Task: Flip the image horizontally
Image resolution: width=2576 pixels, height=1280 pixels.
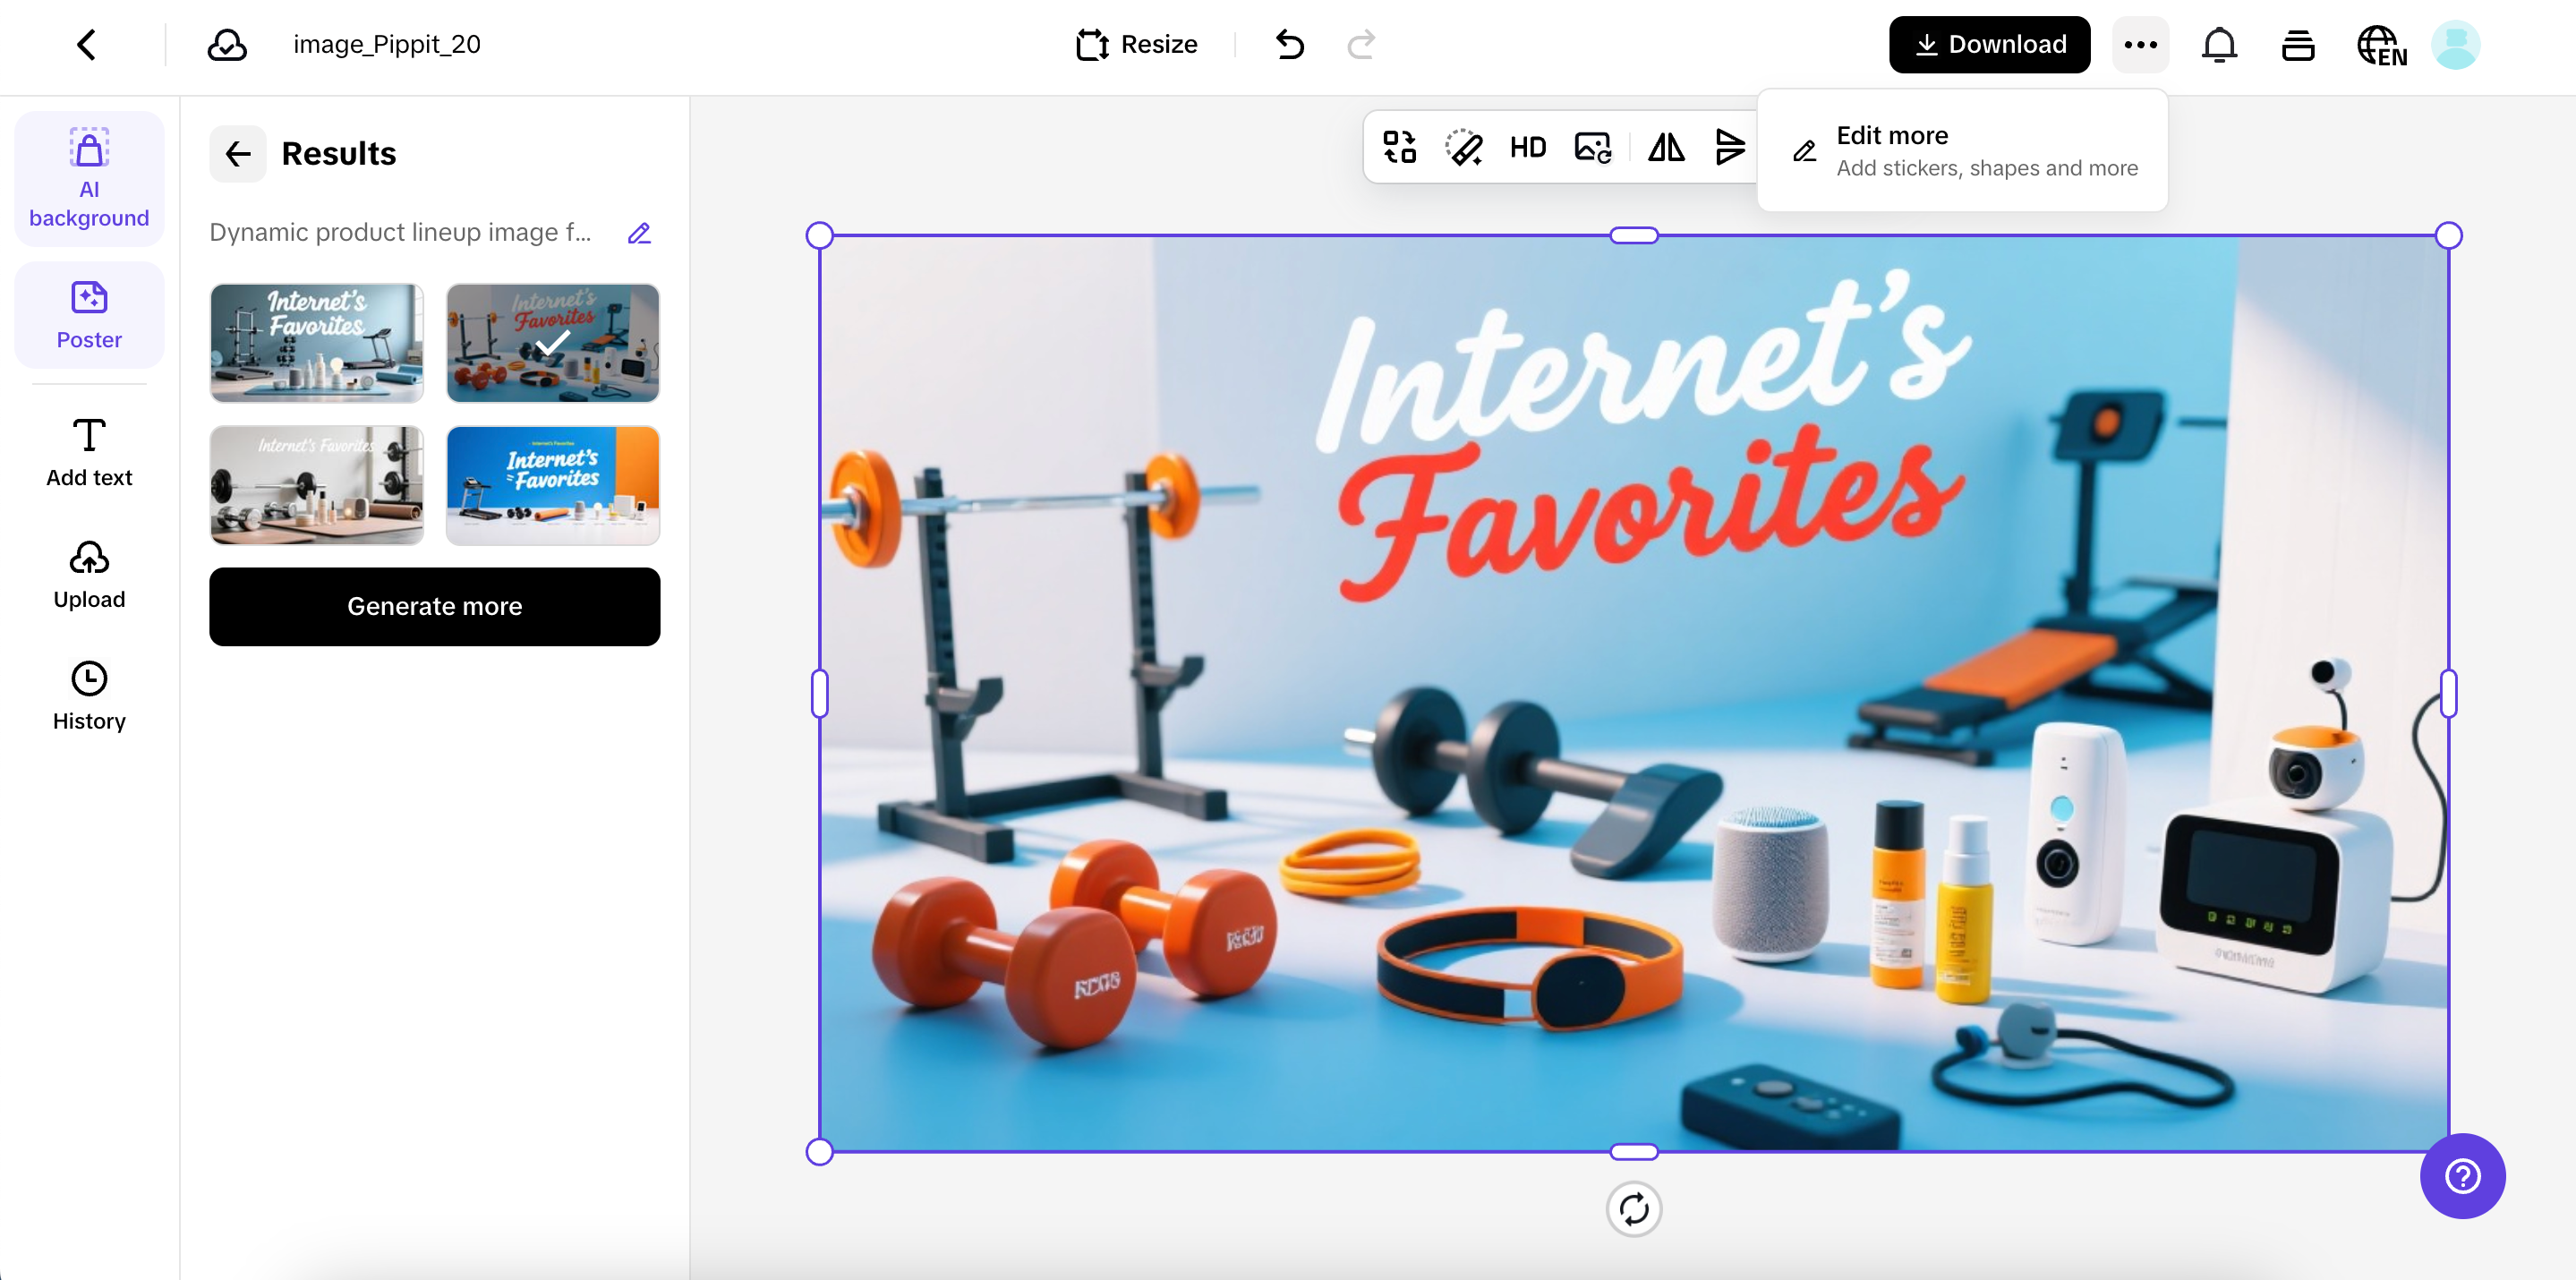Action: point(1666,147)
